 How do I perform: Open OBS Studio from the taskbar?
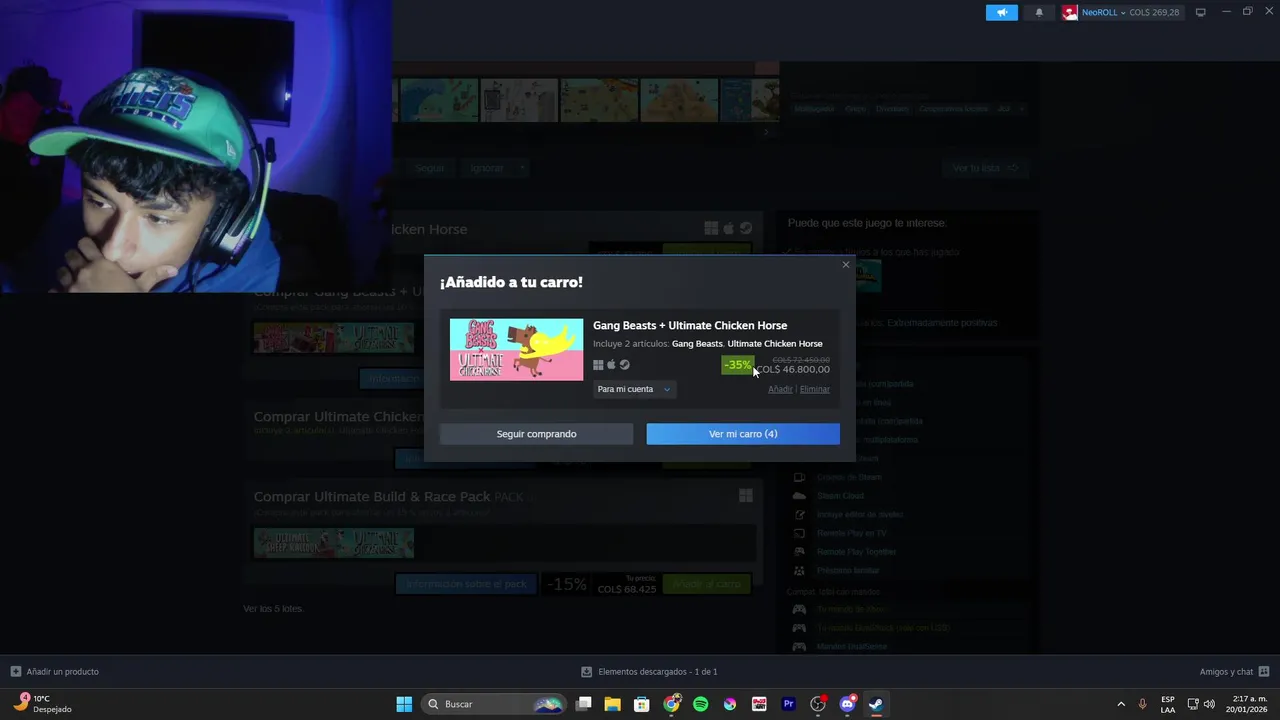[818, 704]
